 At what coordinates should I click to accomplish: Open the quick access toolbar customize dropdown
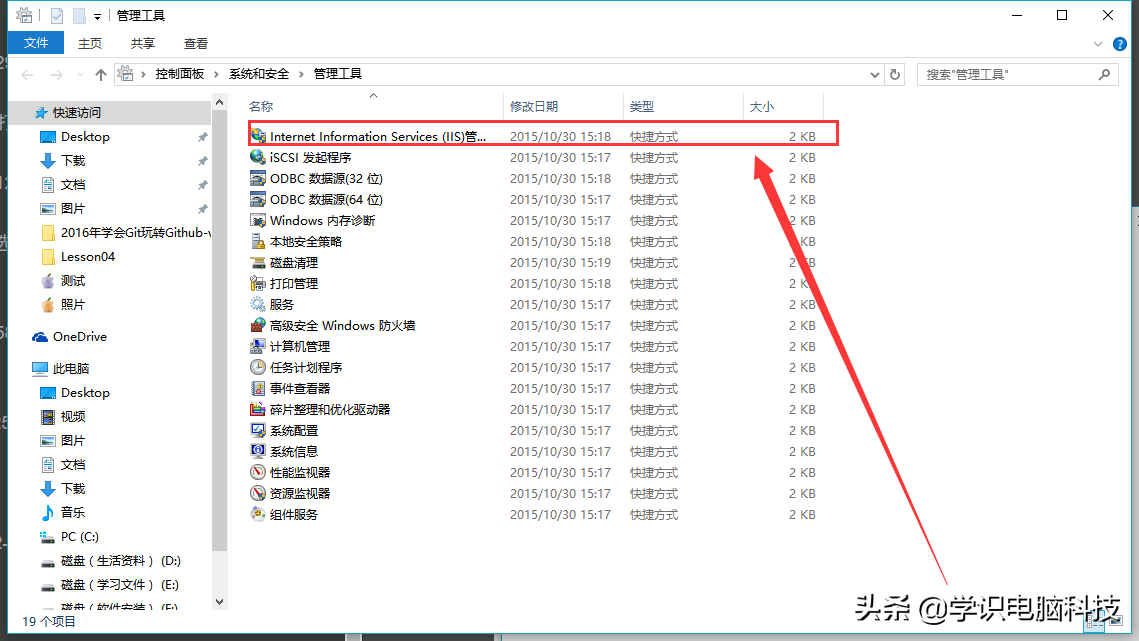coord(97,16)
